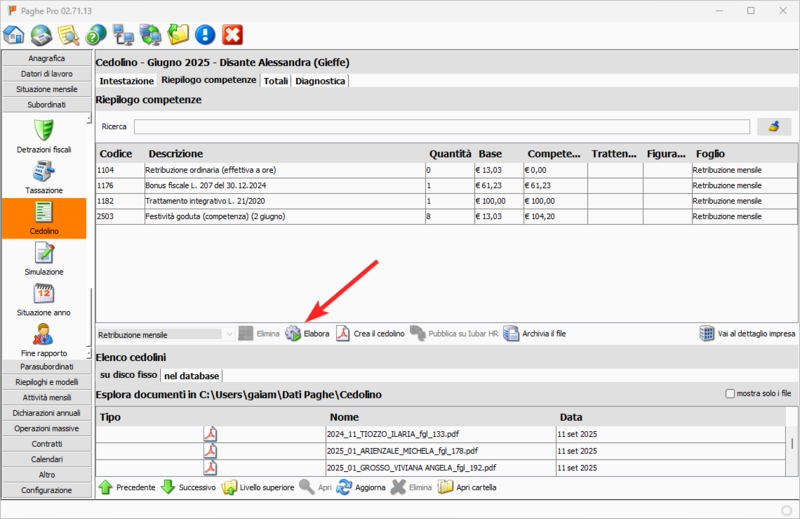Enable the mostra solo i file checkbox
The image size is (800, 519).
click(730, 394)
